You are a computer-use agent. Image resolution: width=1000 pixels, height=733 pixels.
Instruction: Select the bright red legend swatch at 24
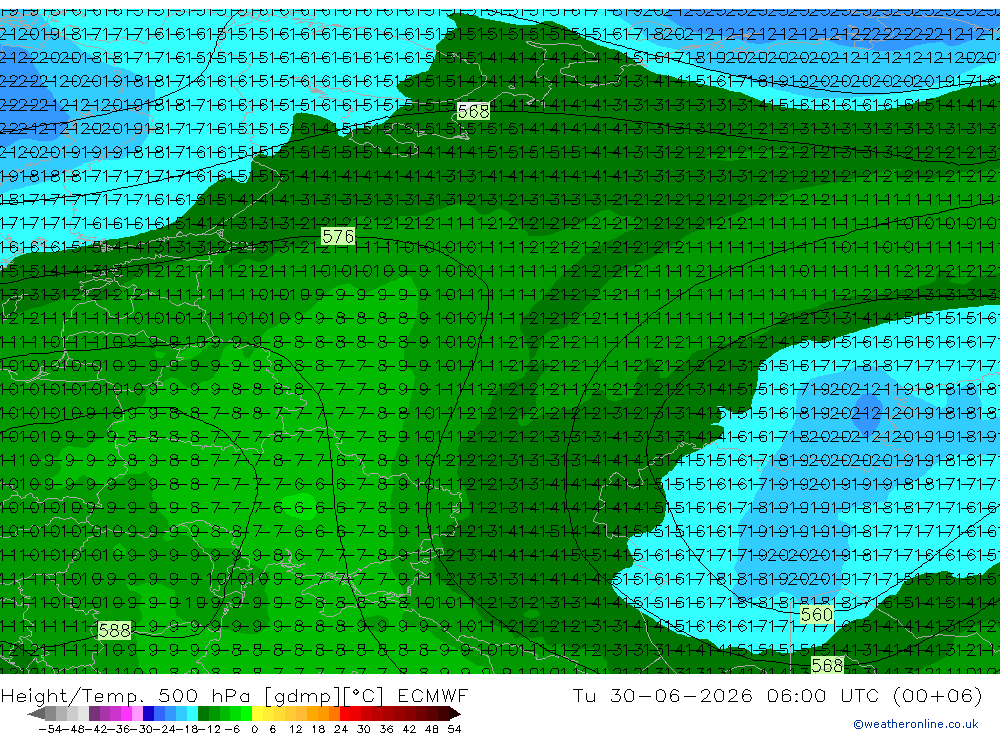(345, 714)
